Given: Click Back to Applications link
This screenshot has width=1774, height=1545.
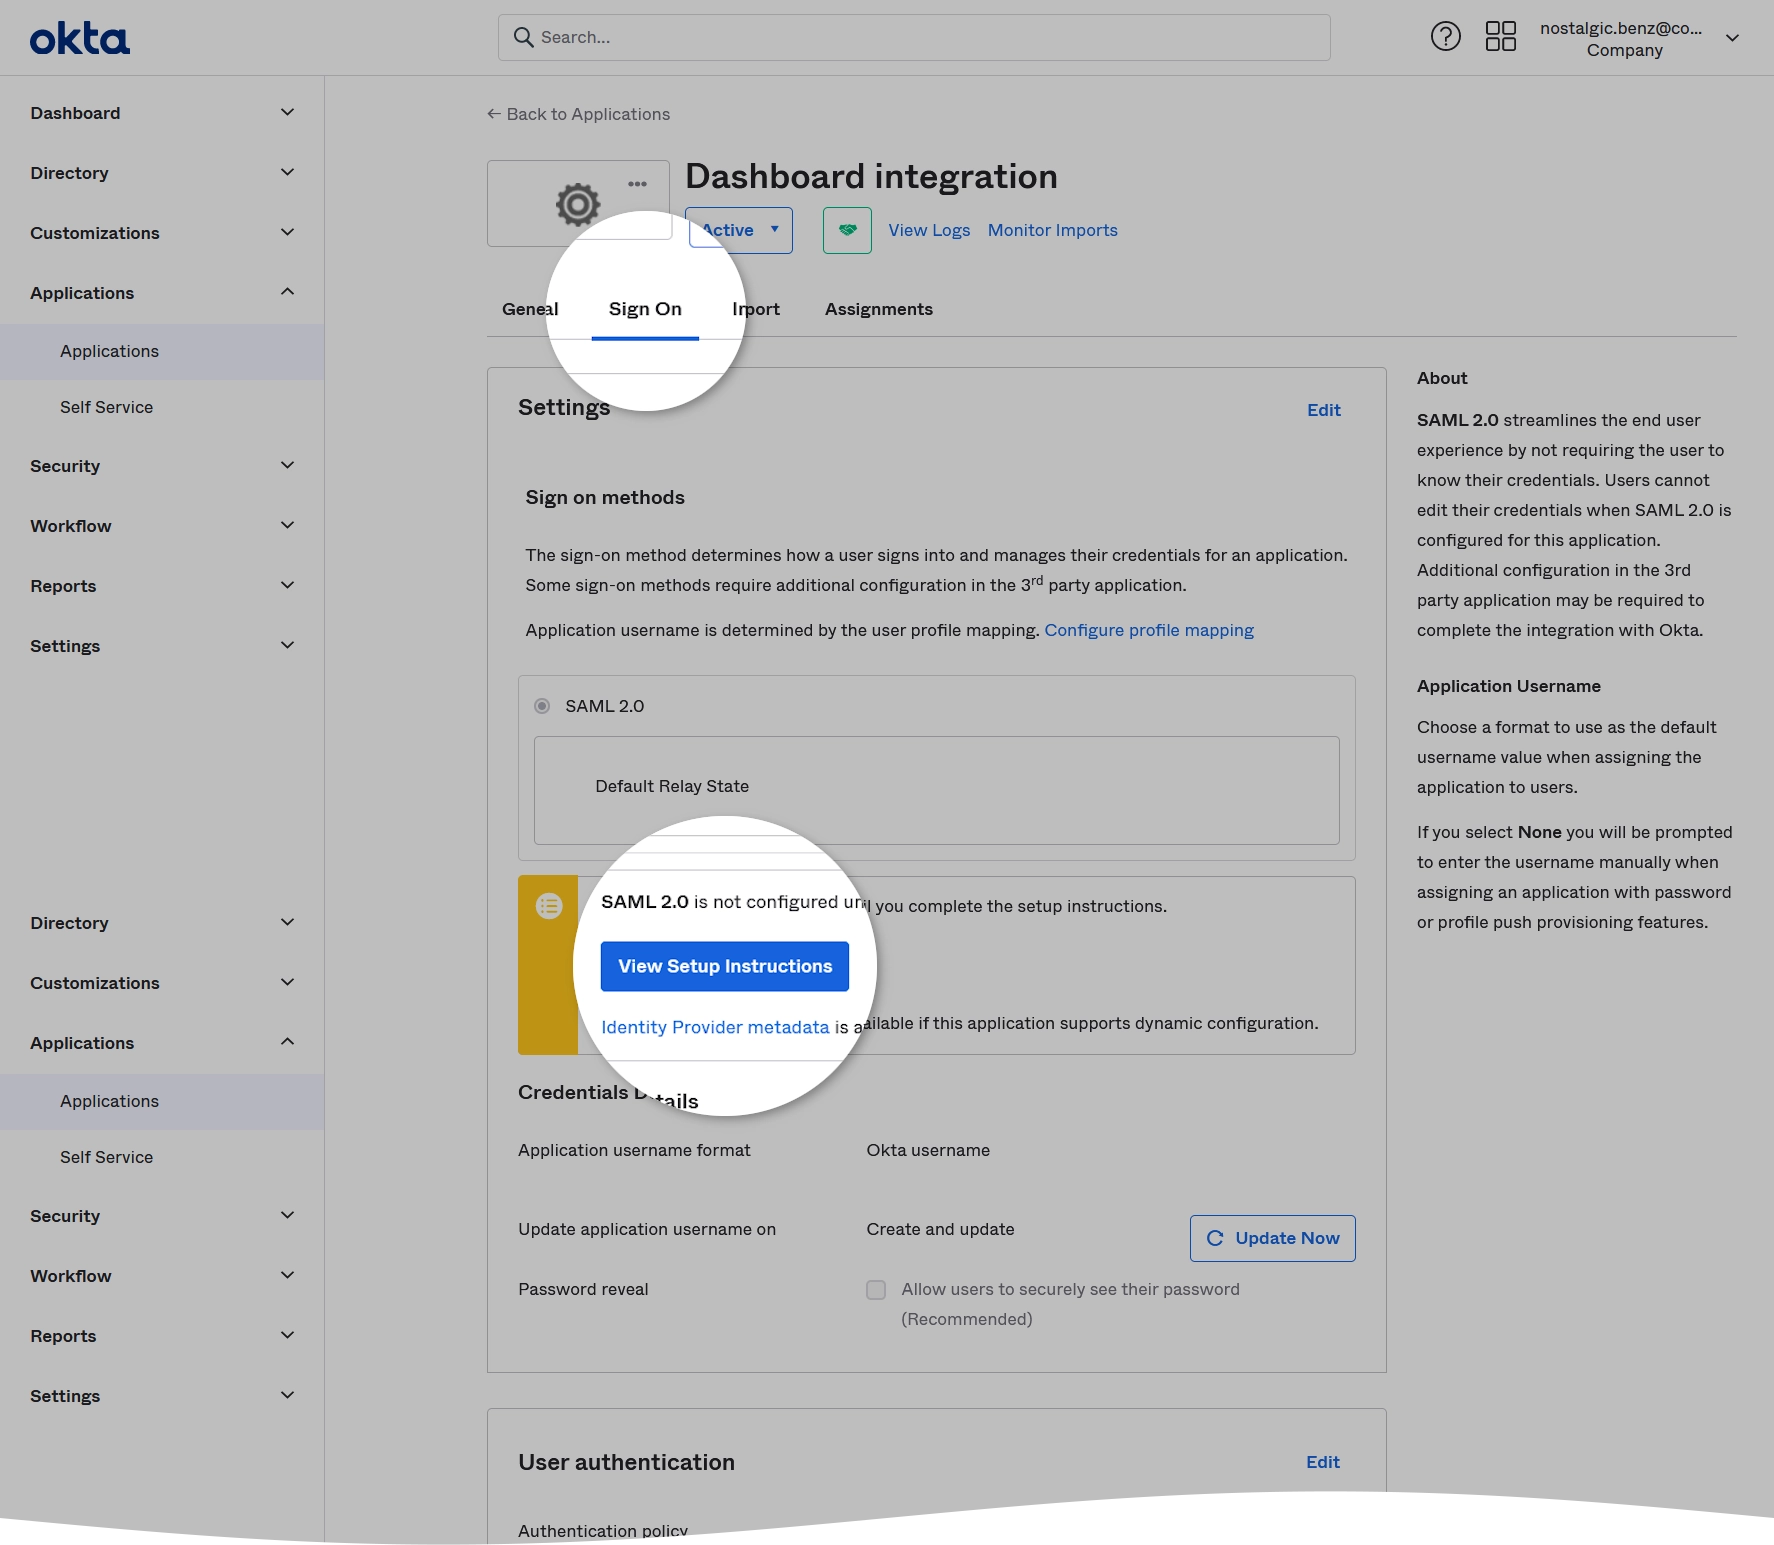Looking at the screenshot, I should pos(578,114).
